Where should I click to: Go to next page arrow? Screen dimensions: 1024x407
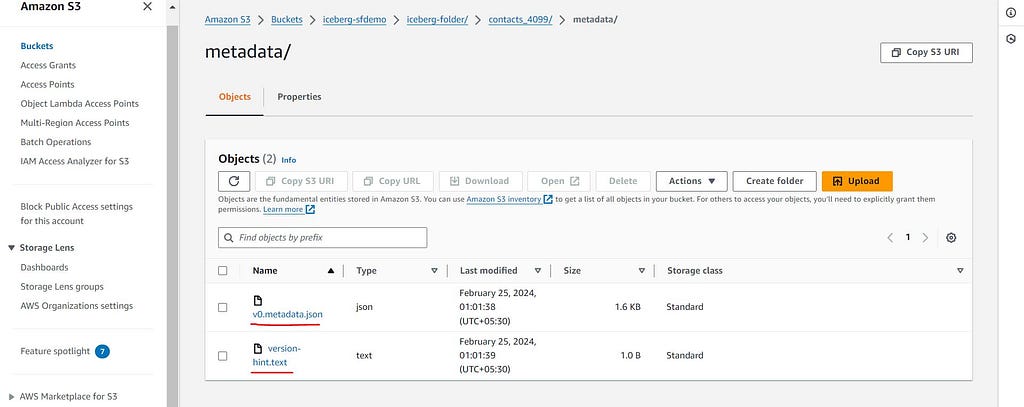tap(925, 238)
